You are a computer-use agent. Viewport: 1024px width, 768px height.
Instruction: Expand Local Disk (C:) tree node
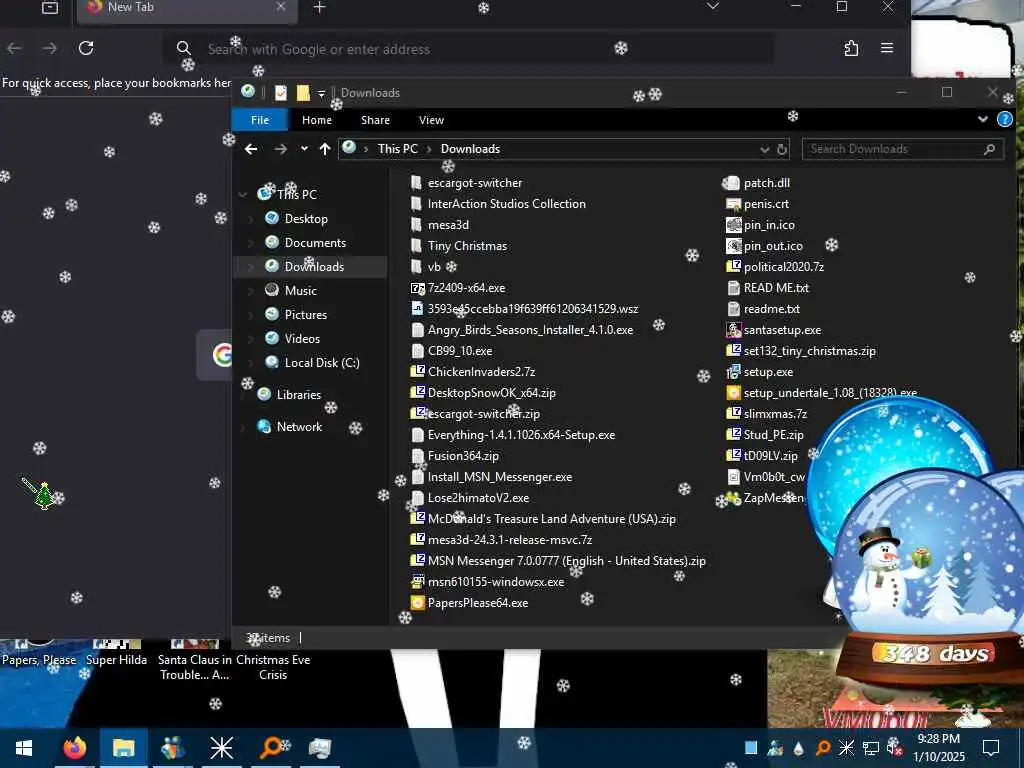click(251, 363)
